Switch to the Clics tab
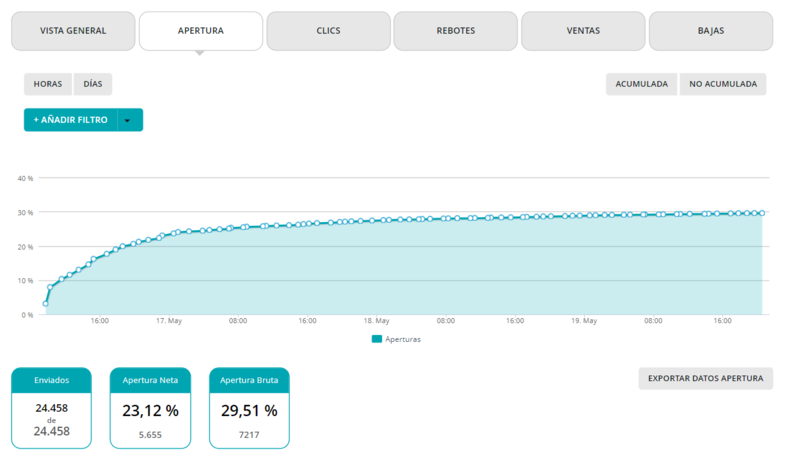The height and width of the screenshot is (456, 786). [x=328, y=31]
